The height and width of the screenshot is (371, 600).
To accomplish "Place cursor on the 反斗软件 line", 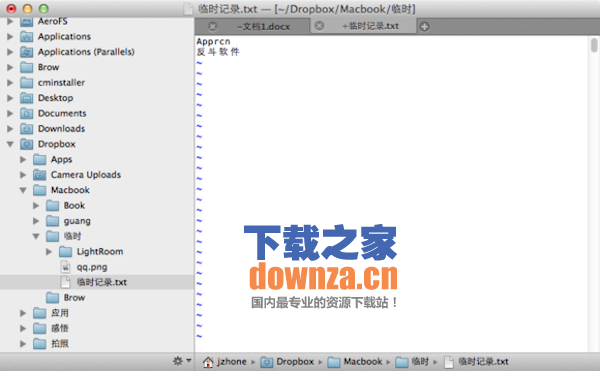I will coord(218,52).
